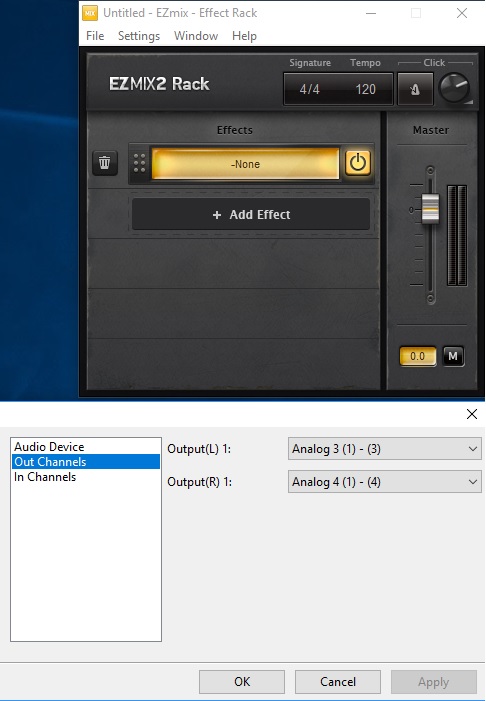
Task: Click the Output(L) 1: label
Action: [x=199, y=449]
